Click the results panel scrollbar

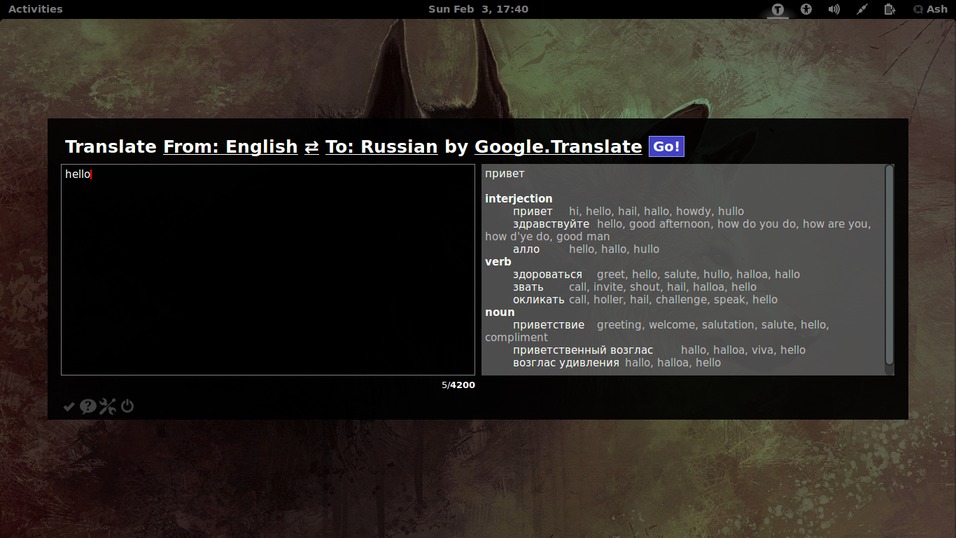tap(889, 265)
